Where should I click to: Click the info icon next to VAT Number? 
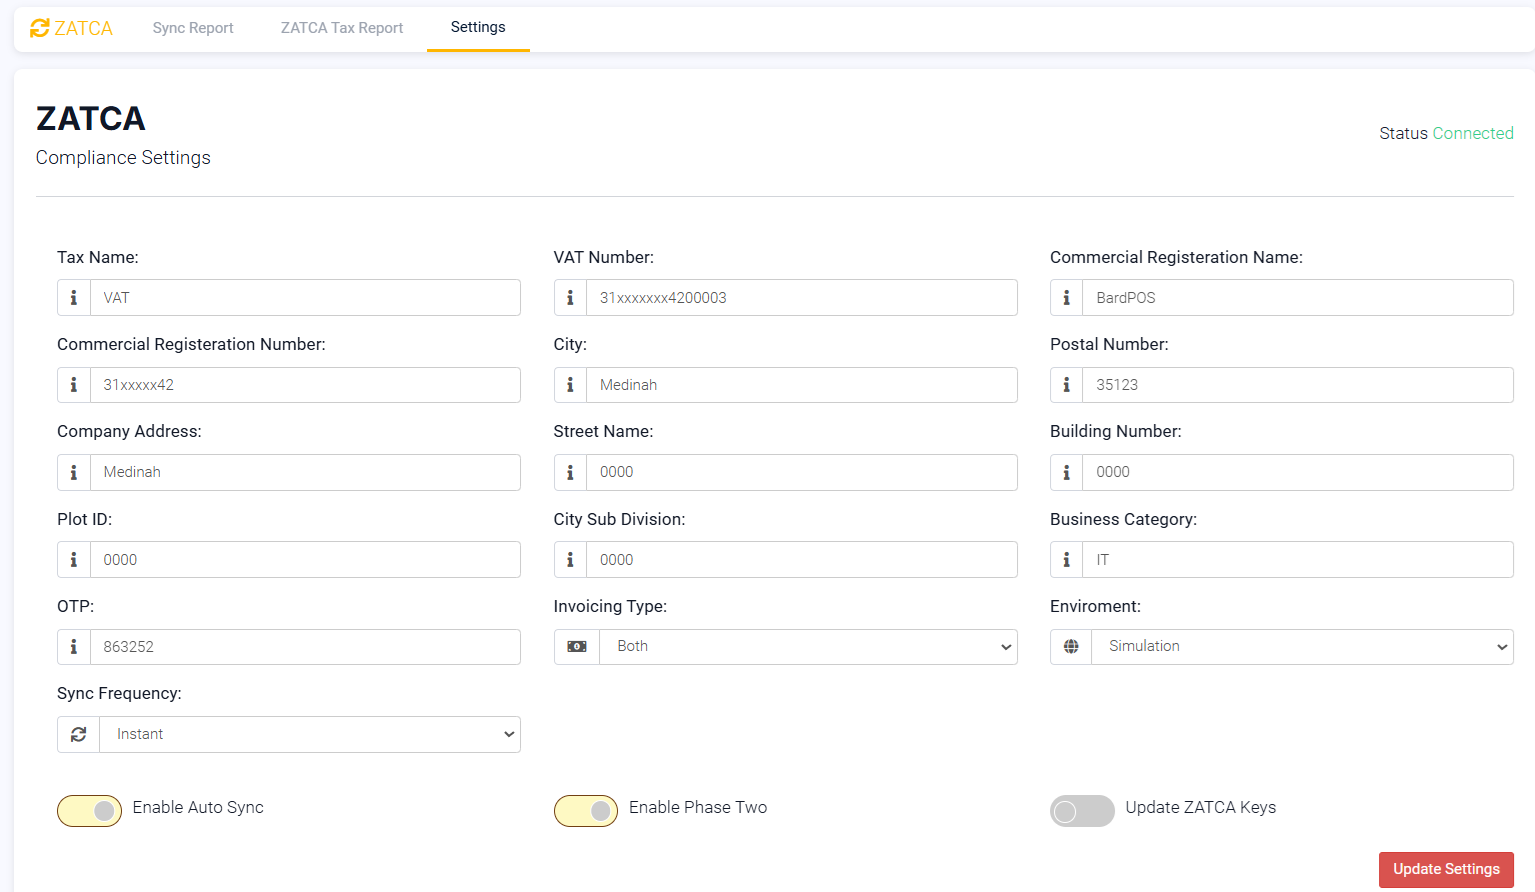click(570, 297)
